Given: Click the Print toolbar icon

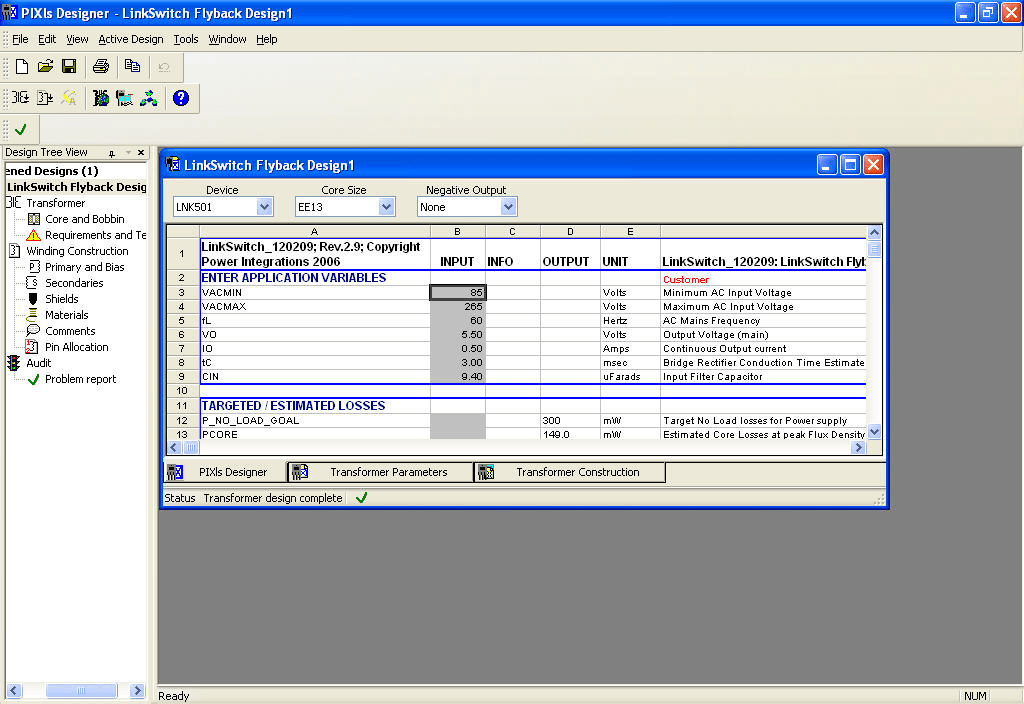Looking at the screenshot, I should 101,66.
